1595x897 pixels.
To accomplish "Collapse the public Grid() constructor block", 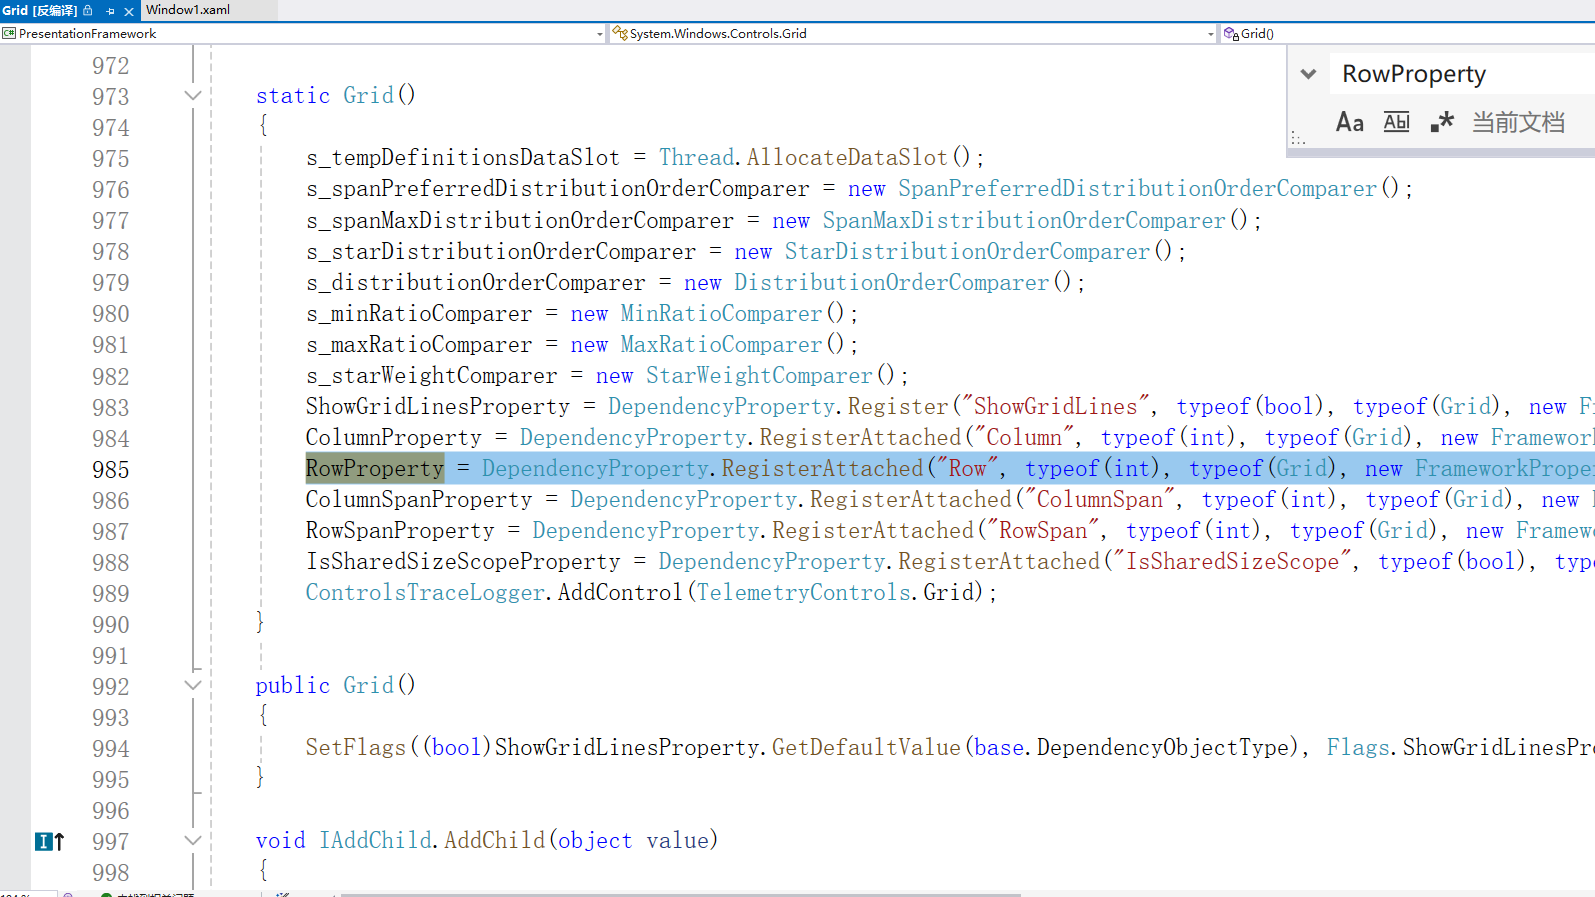I will click(x=193, y=686).
